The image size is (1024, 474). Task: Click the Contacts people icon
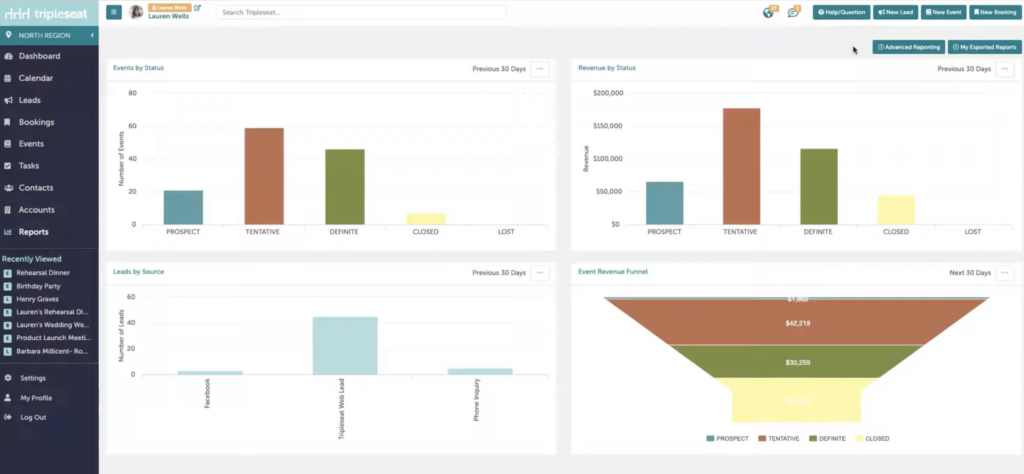click(x=8, y=188)
